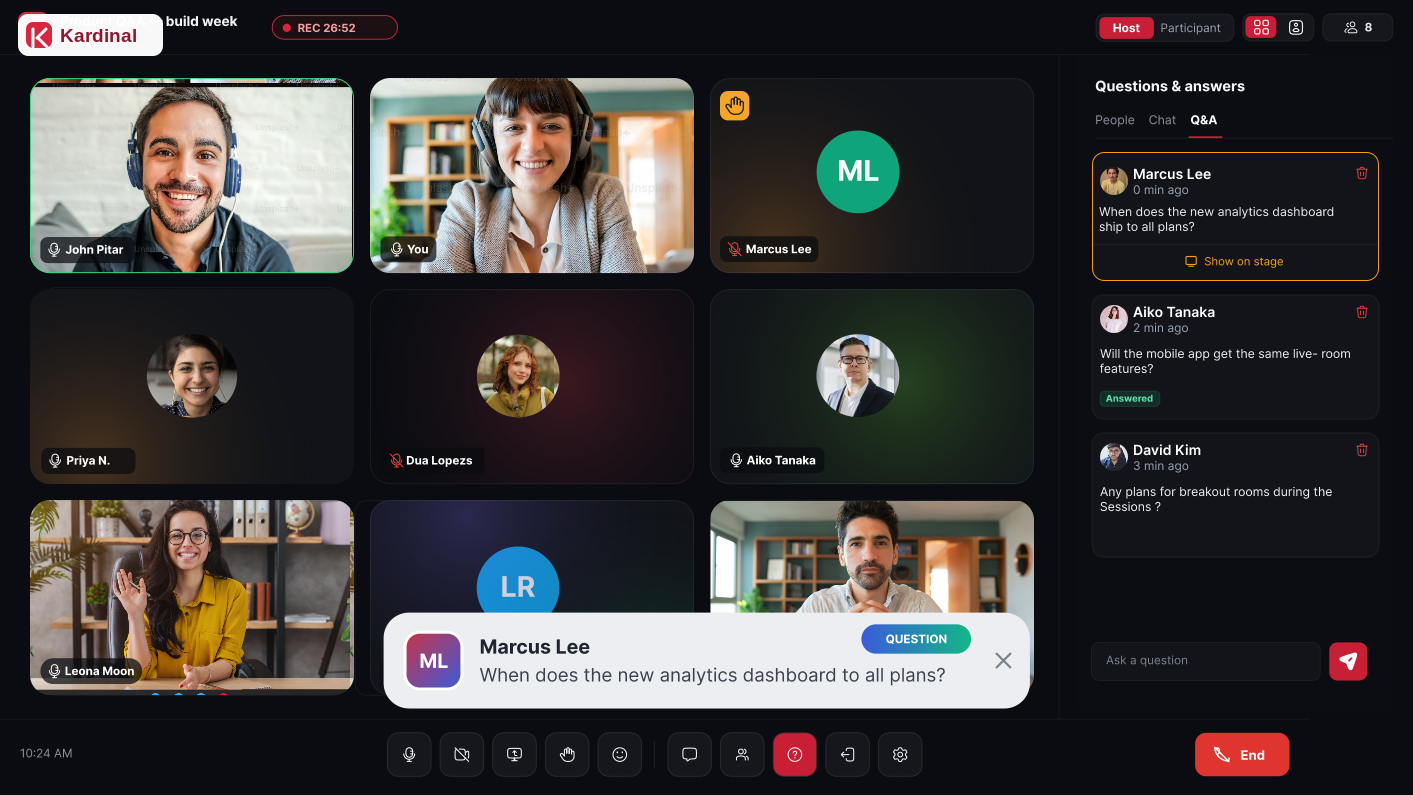The height and width of the screenshot is (795, 1413).
Task: Toggle the red Q&A toolbar button
Action: (795, 755)
